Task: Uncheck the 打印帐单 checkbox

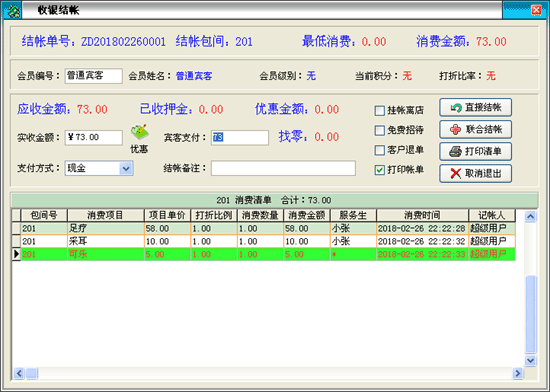Action: coord(380,170)
